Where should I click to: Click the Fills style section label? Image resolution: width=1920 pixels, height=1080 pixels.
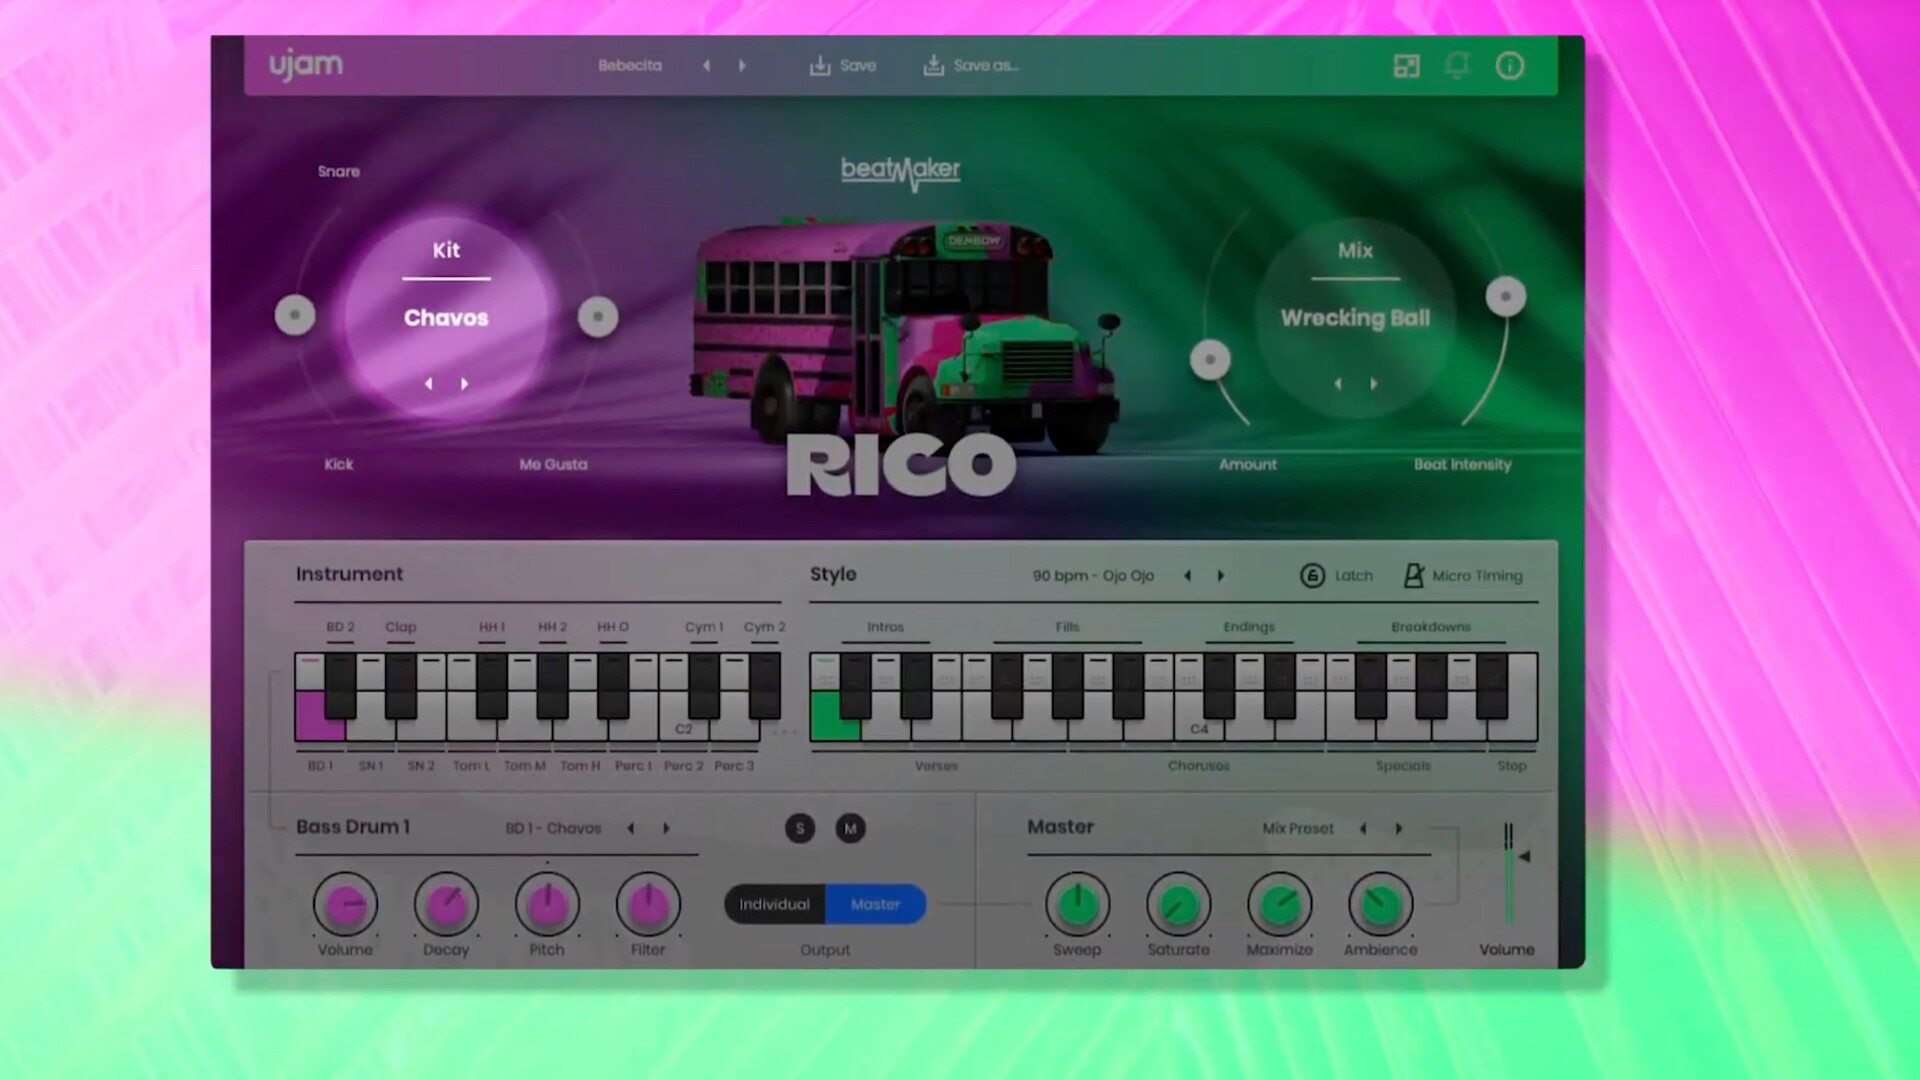[1067, 627]
